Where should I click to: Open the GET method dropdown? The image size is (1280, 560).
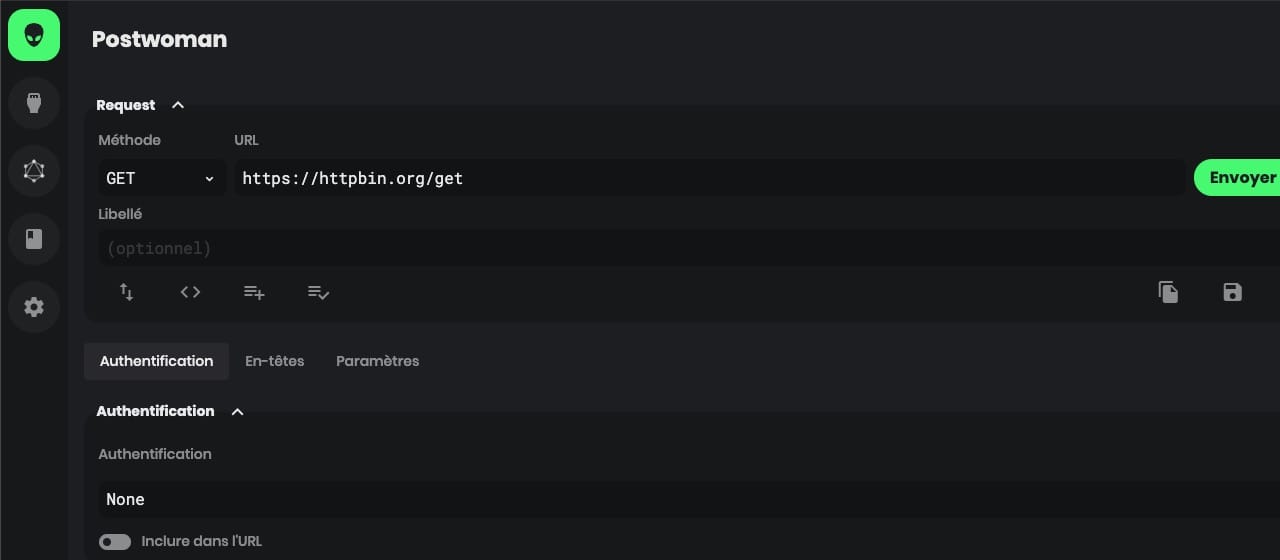[161, 178]
